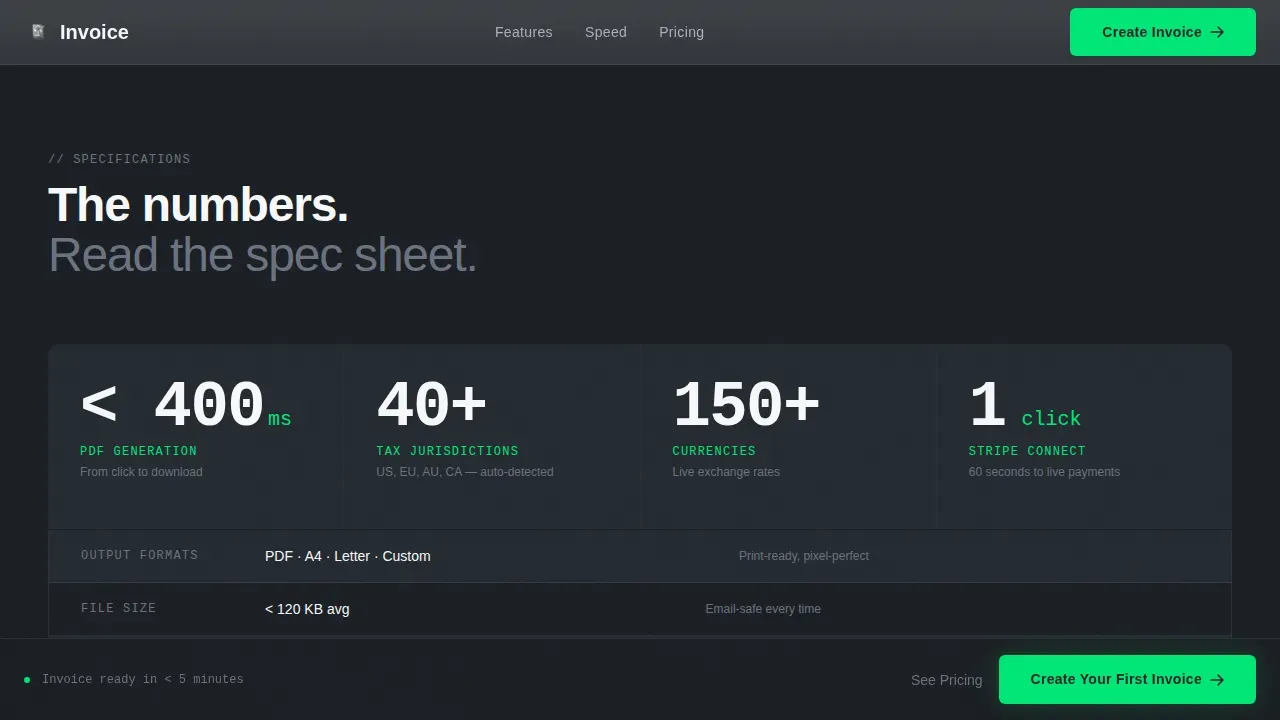
Task: Click the 'Invoice ready in < 5 minutes' text
Action: point(142,679)
